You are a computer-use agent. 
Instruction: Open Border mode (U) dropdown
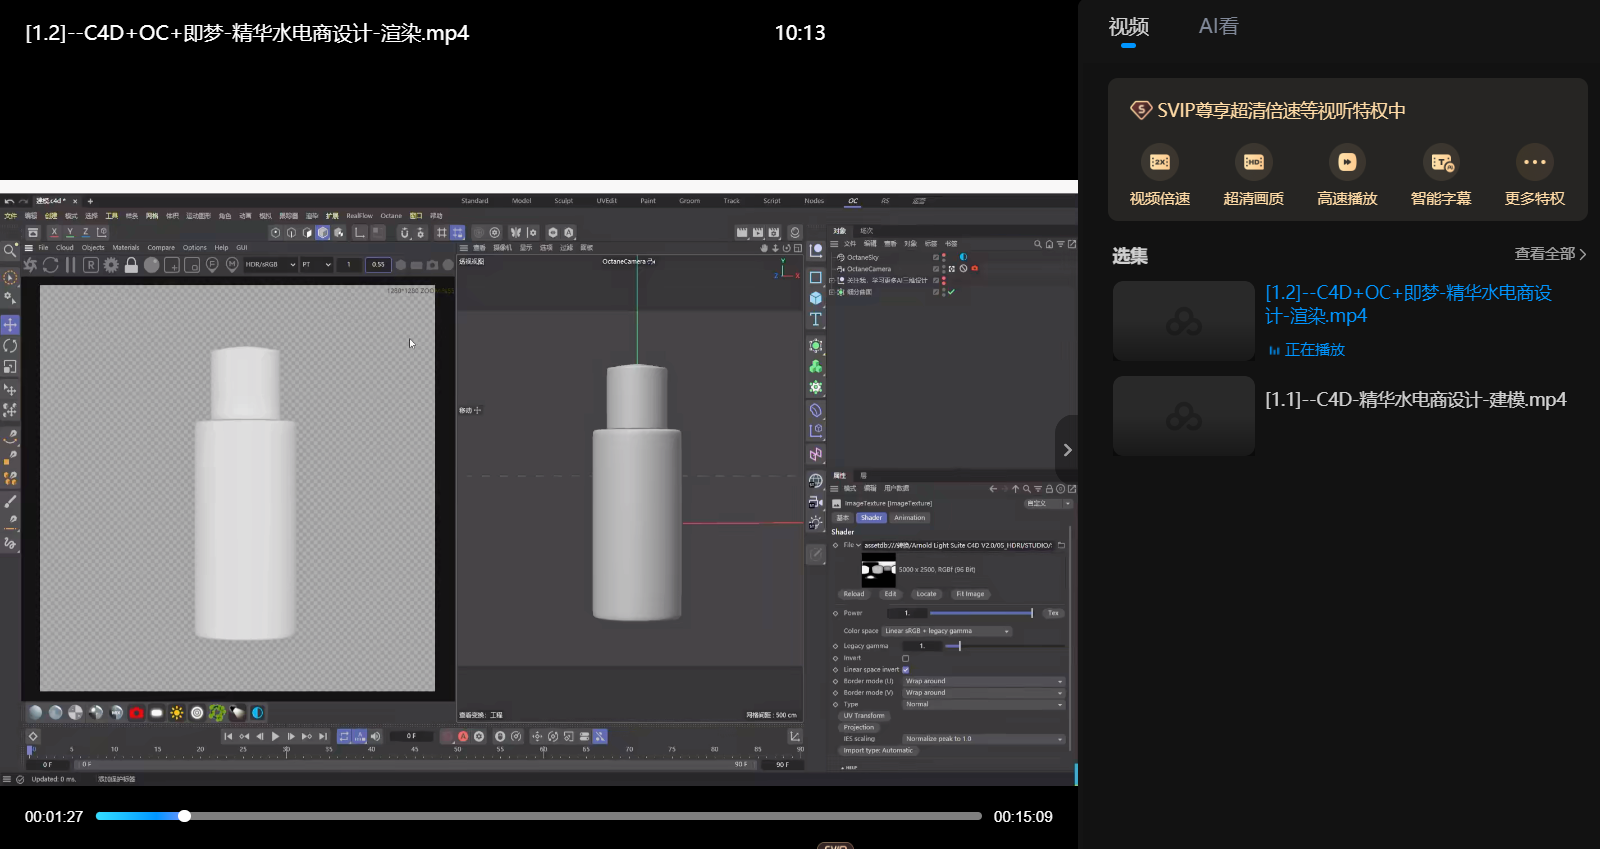point(983,681)
